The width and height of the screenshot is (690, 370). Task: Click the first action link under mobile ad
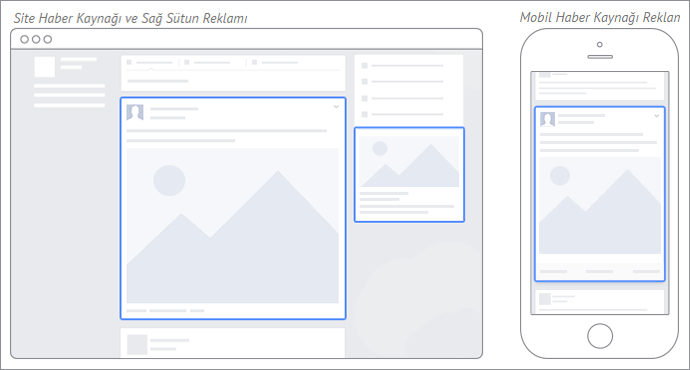pyautogui.click(x=553, y=271)
